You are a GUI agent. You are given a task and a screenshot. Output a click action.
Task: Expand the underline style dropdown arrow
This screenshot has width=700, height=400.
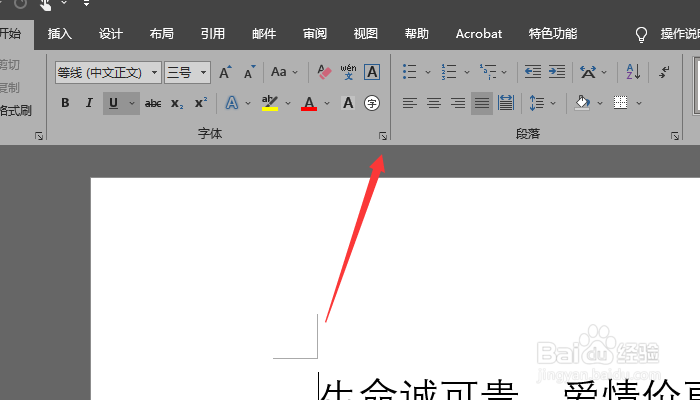[x=132, y=103]
